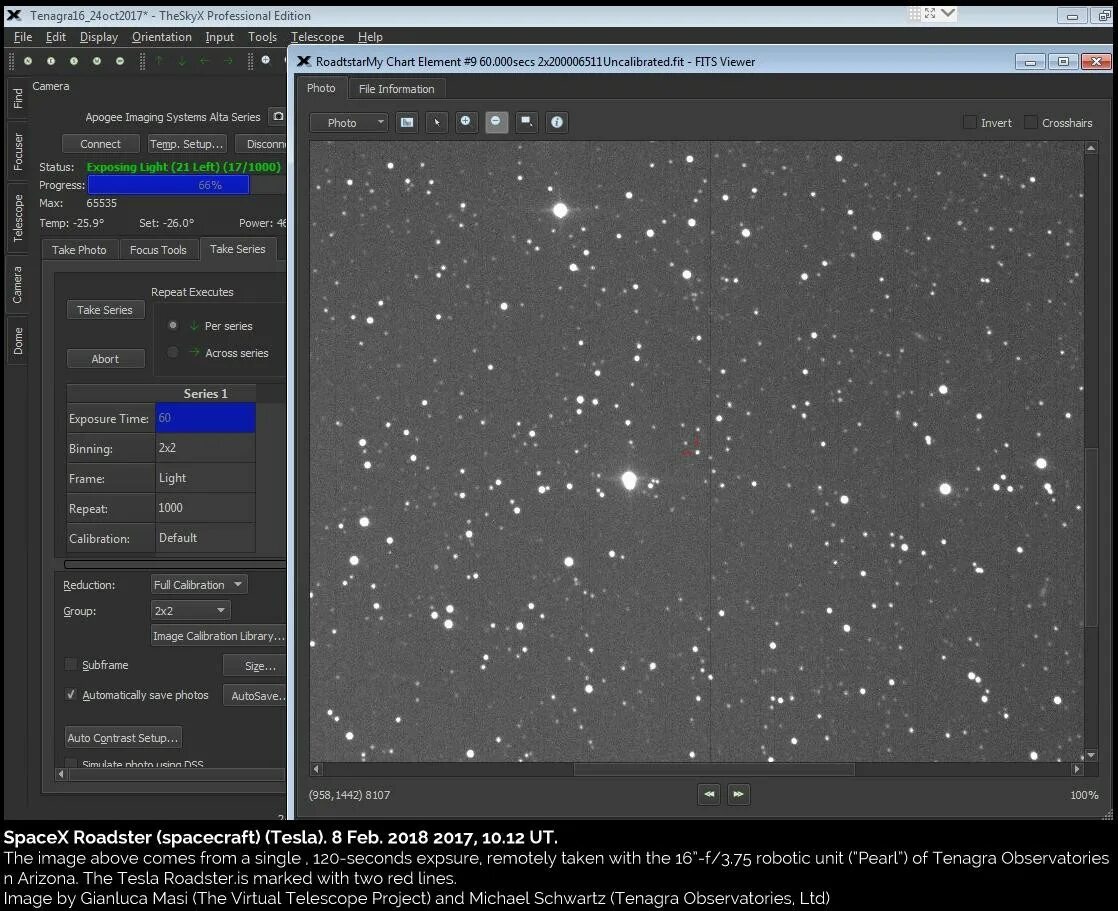Enable the Invert checkbox
The width and height of the screenshot is (1118, 911).
pos(970,123)
